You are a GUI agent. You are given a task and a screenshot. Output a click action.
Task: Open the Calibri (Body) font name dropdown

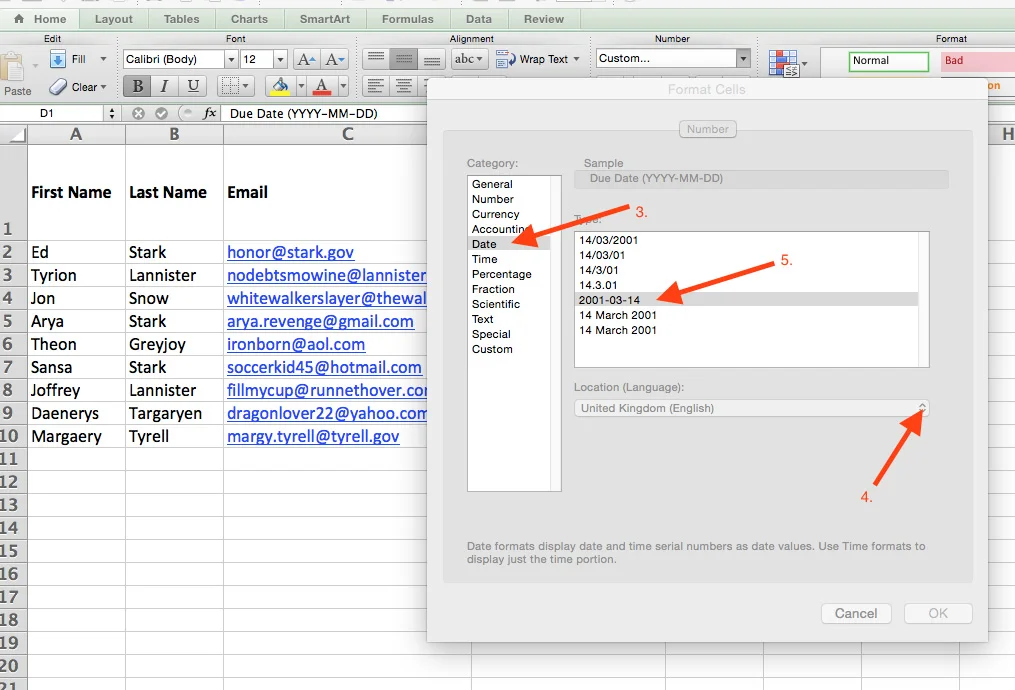point(231,60)
